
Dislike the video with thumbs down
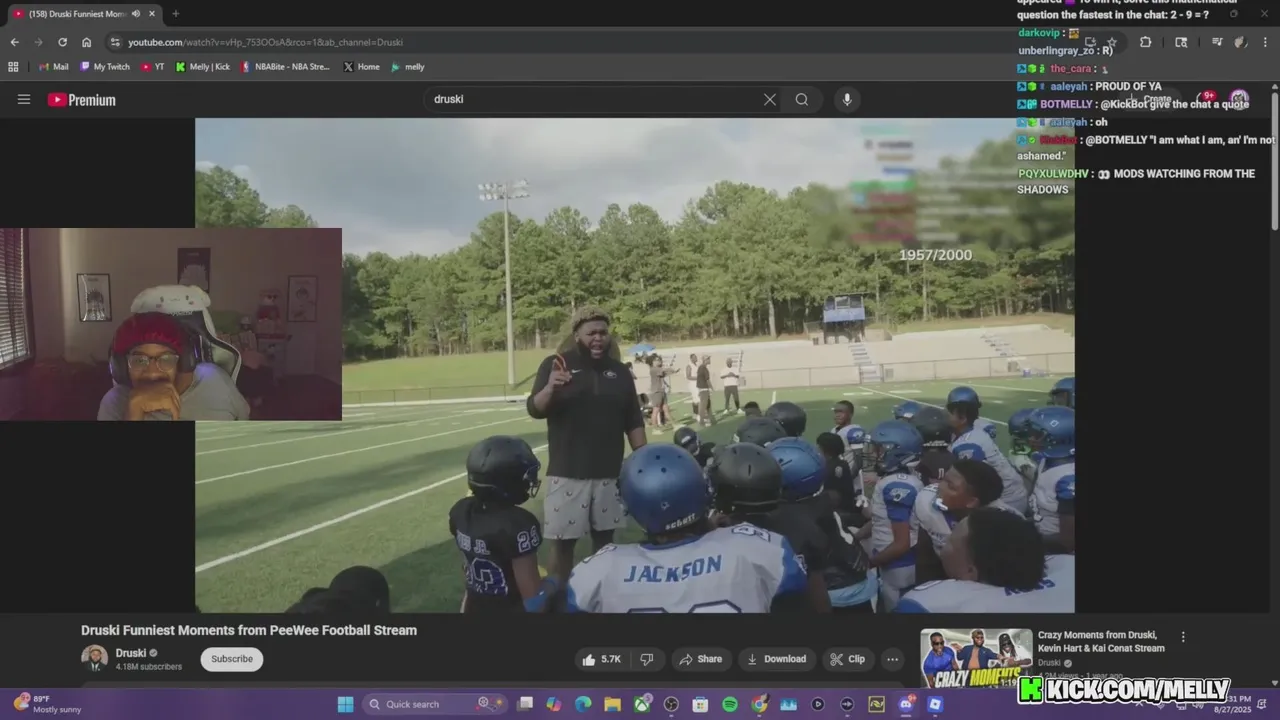tap(647, 659)
